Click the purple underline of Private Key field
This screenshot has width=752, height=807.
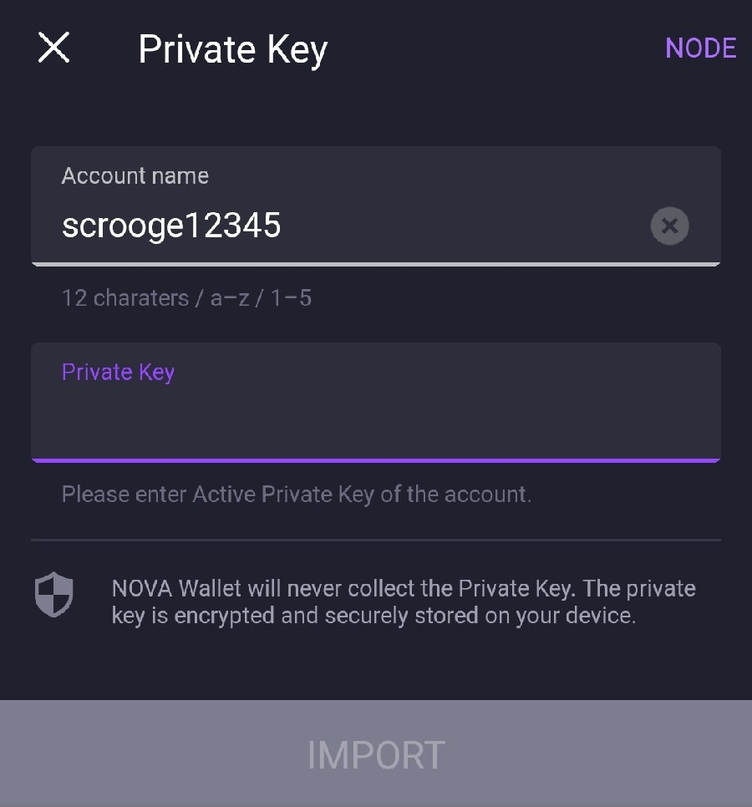[x=375, y=460]
